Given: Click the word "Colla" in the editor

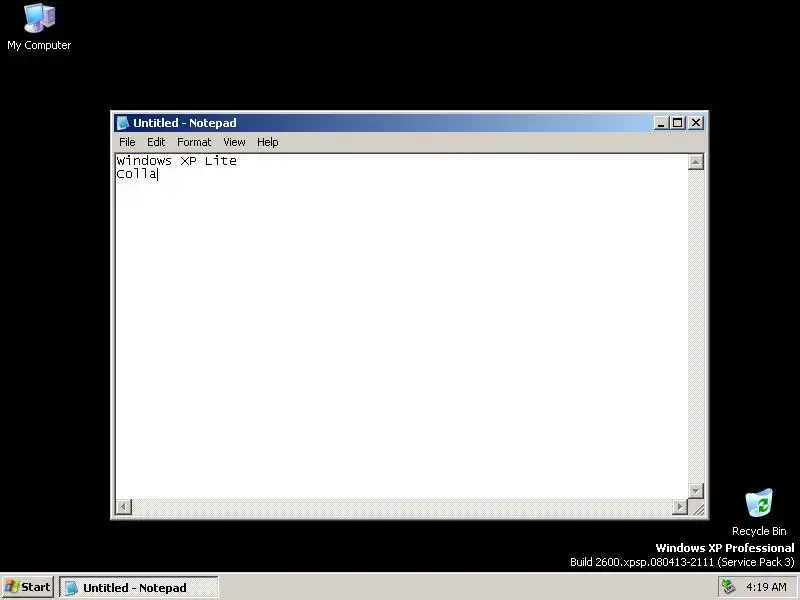Looking at the screenshot, I should pos(137,174).
